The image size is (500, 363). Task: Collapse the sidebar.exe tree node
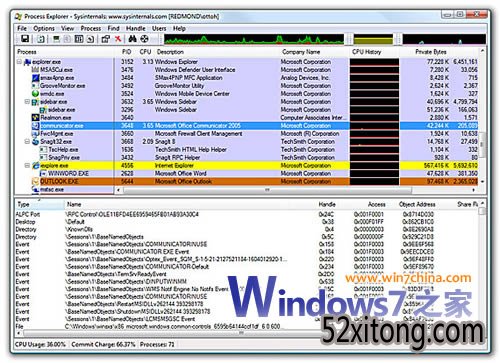click(27, 102)
